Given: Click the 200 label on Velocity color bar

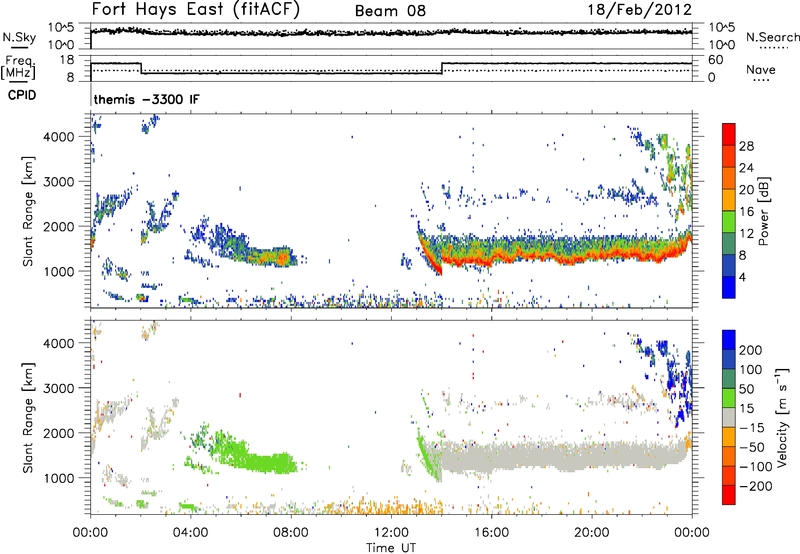Looking at the screenshot, I should [751, 350].
